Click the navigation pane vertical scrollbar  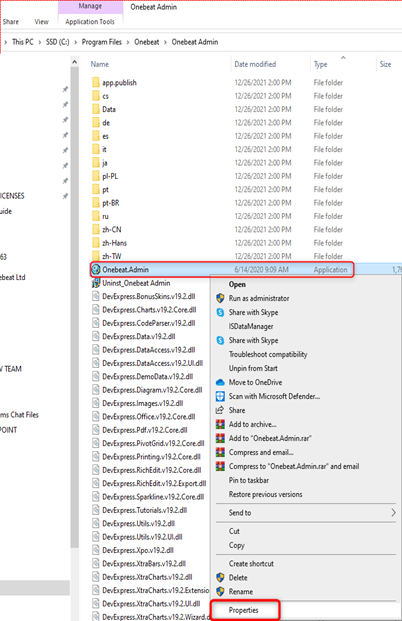point(74,307)
